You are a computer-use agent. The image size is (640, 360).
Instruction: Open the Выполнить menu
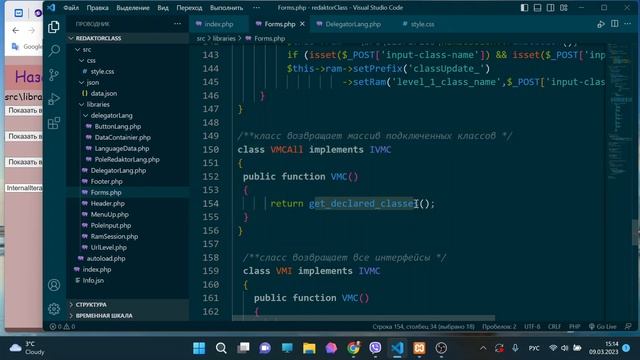click(x=227, y=8)
